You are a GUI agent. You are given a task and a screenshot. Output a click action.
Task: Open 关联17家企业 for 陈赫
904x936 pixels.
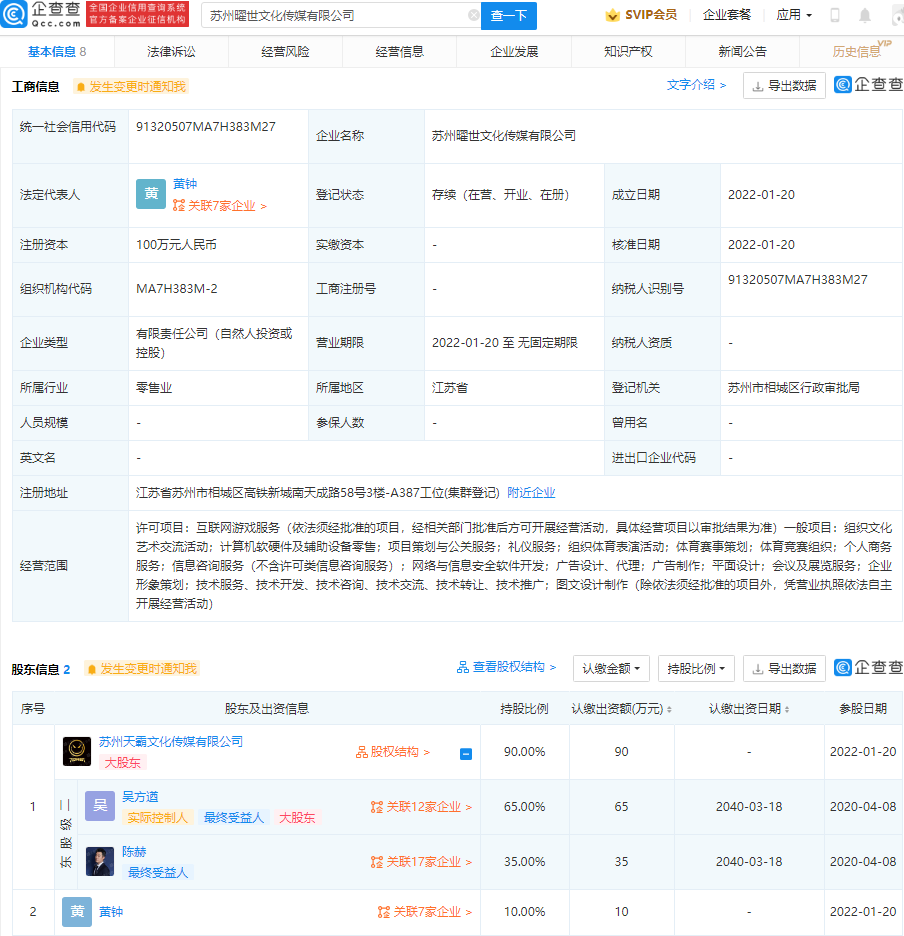(421, 862)
